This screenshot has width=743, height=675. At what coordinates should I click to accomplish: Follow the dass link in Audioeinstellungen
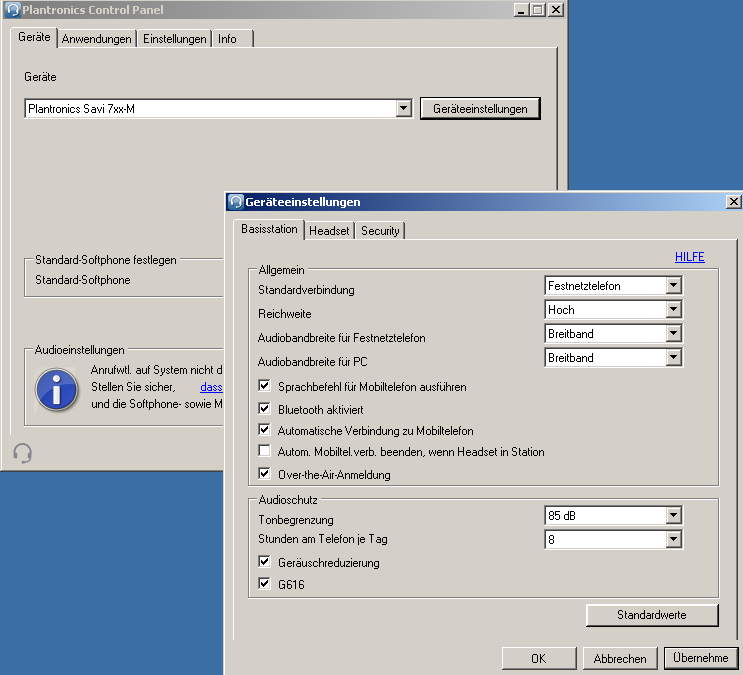(x=211, y=387)
